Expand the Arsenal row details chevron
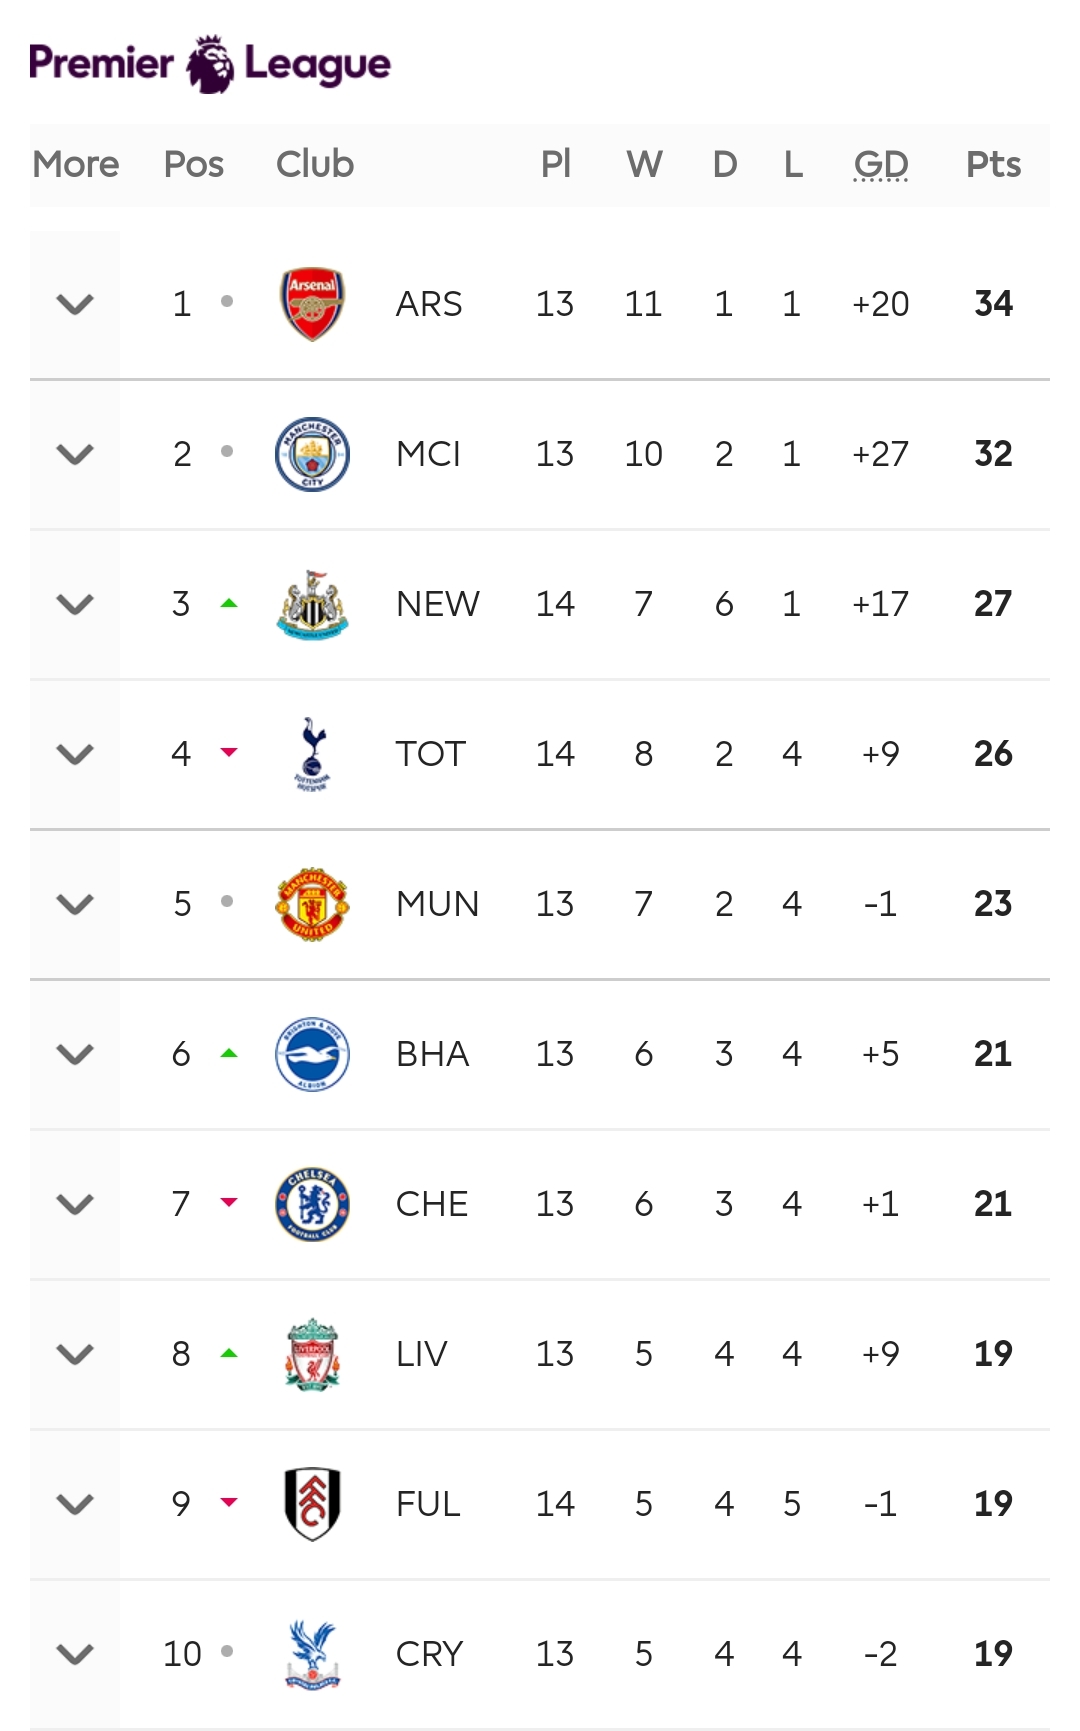Viewport: 1080px width, 1731px height. point(75,304)
